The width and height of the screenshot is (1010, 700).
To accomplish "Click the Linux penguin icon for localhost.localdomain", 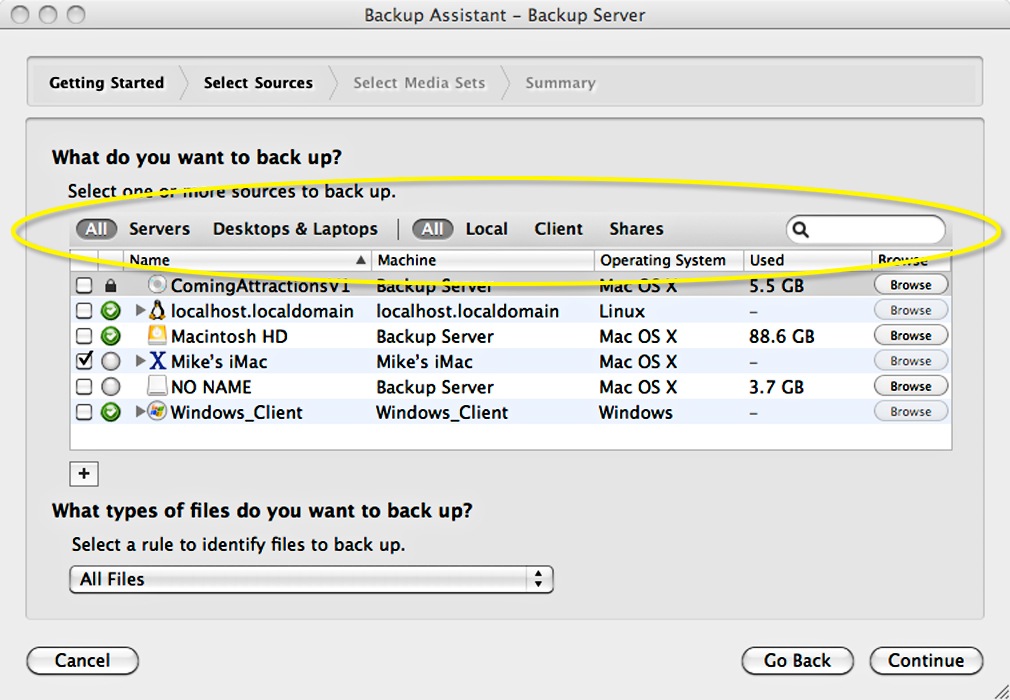I will click(x=157, y=310).
